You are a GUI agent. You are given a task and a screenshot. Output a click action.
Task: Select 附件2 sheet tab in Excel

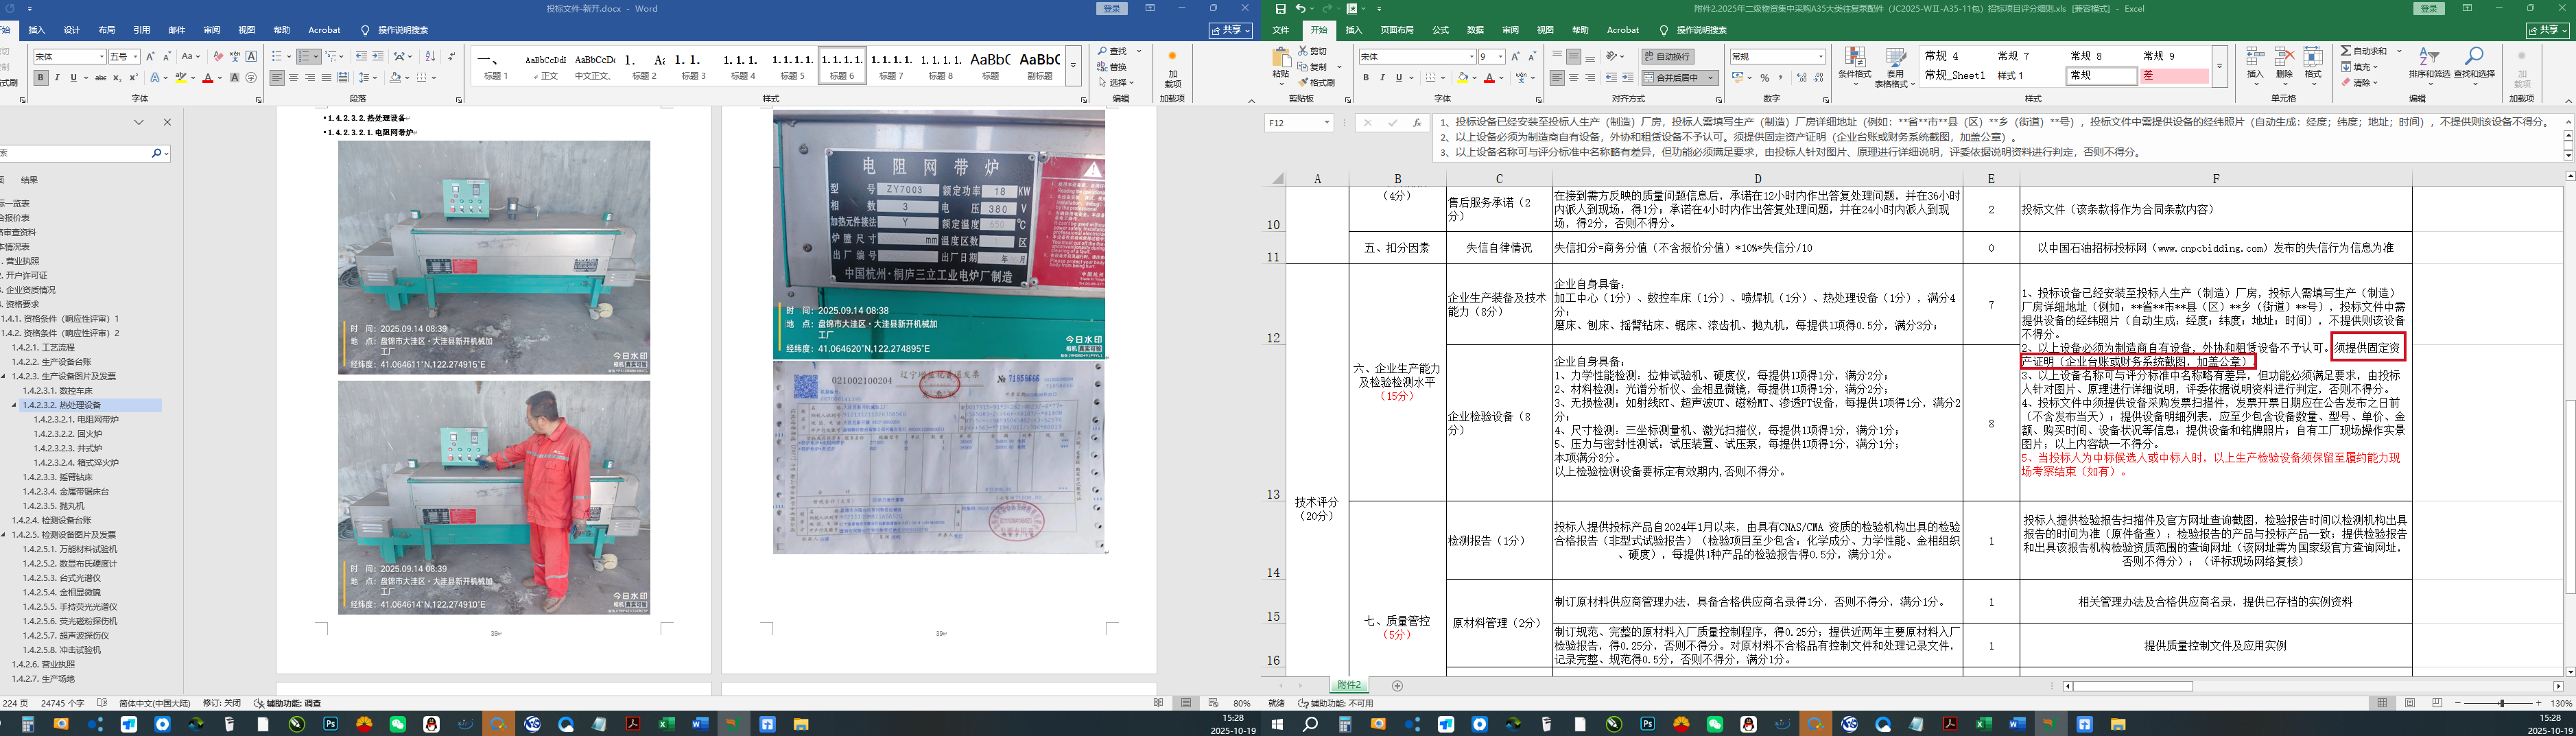(1349, 686)
